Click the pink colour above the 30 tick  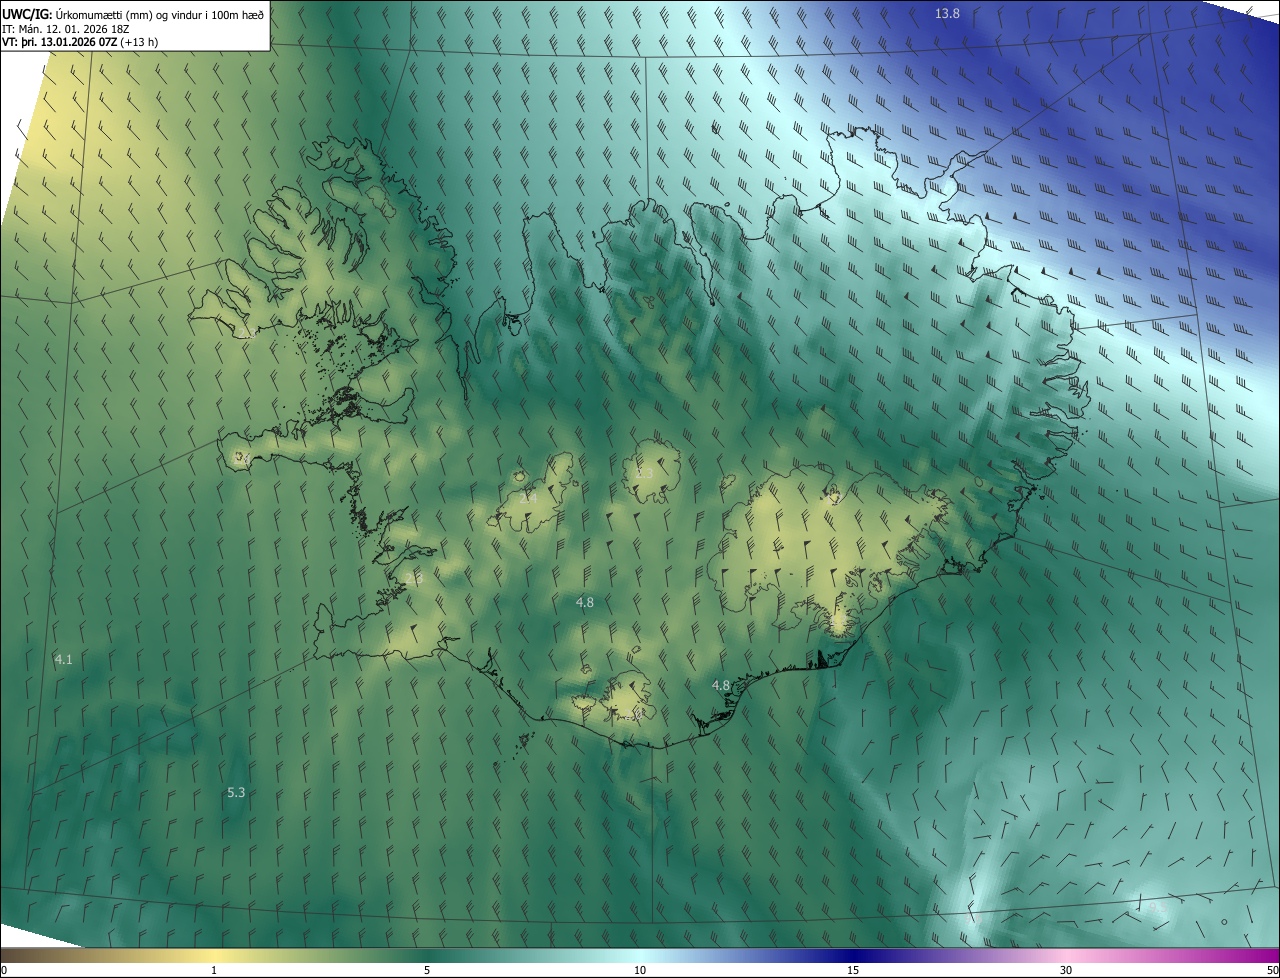[x=1066, y=955]
